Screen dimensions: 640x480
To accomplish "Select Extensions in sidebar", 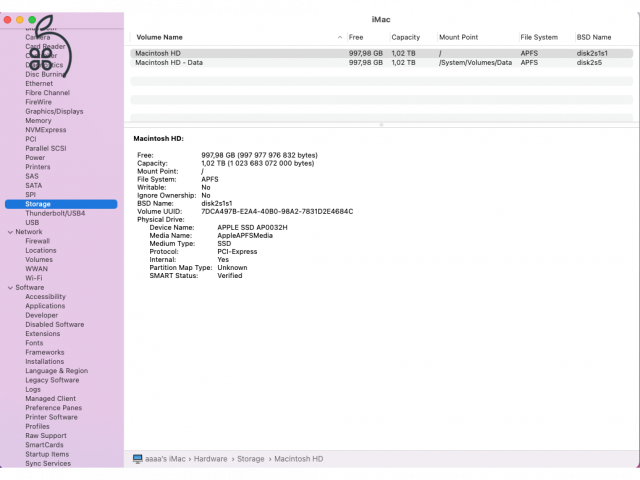I will pos(42,333).
